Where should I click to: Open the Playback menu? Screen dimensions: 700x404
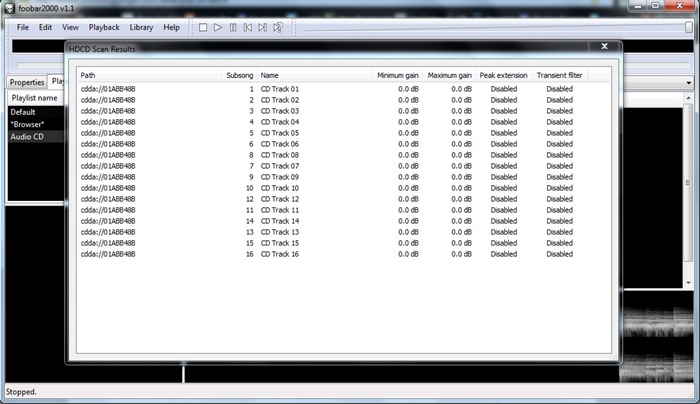(x=104, y=27)
